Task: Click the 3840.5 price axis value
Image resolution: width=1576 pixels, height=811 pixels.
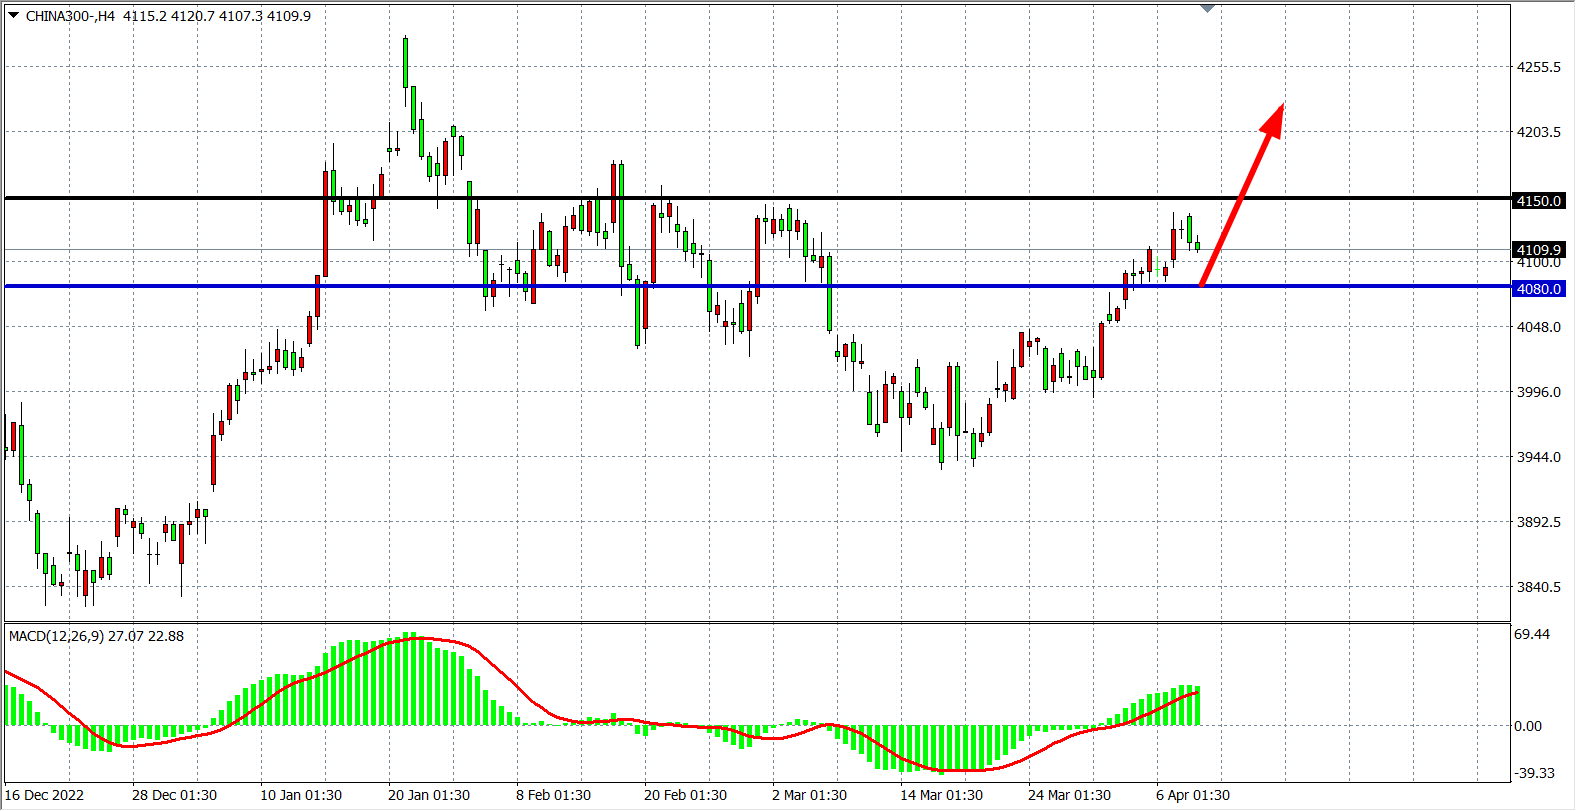Action: click(x=1538, y=587)
